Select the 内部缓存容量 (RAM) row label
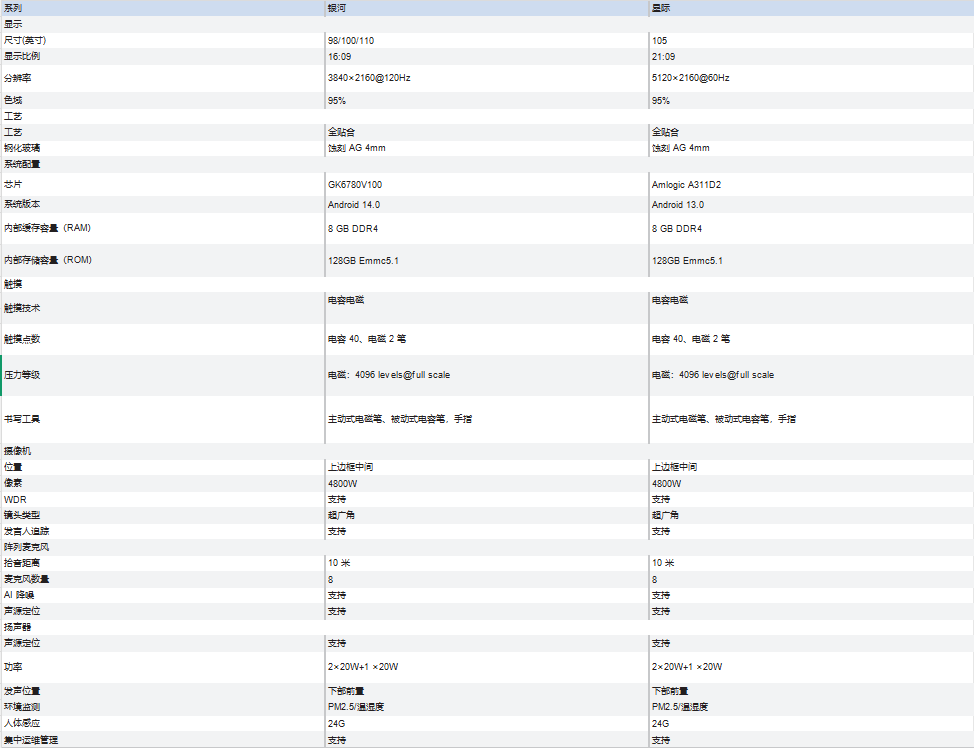974x748 pixels. click(x=162, y=229)
